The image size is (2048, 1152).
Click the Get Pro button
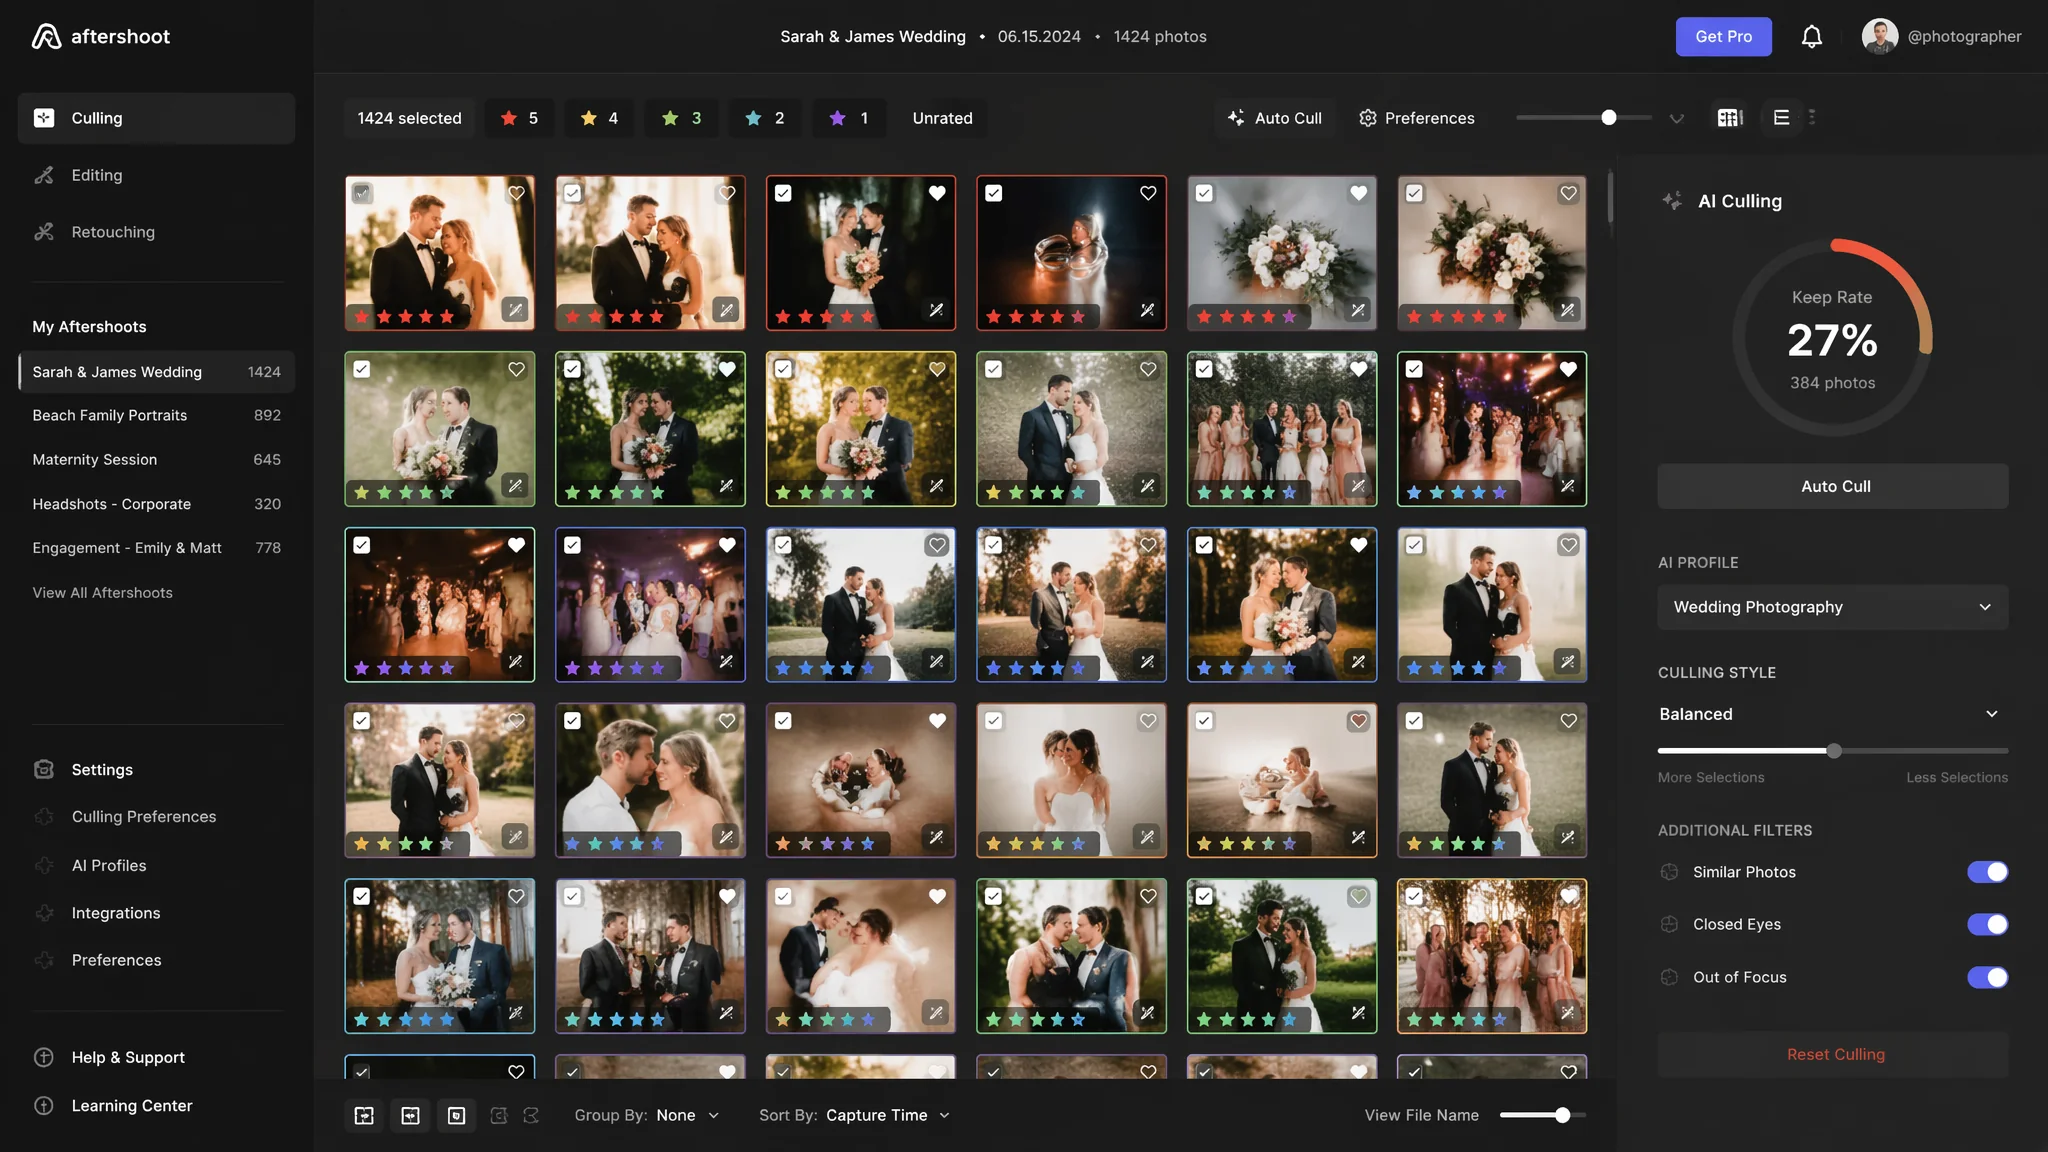point(1723,37)
